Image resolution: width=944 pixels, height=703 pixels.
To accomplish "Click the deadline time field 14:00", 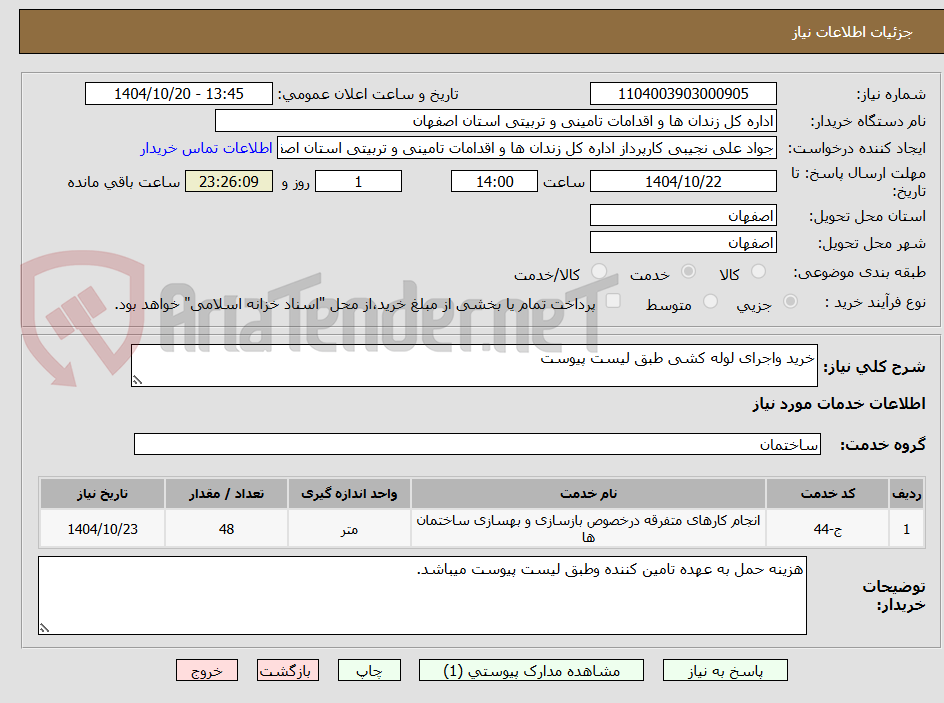I will pos(494,181).
